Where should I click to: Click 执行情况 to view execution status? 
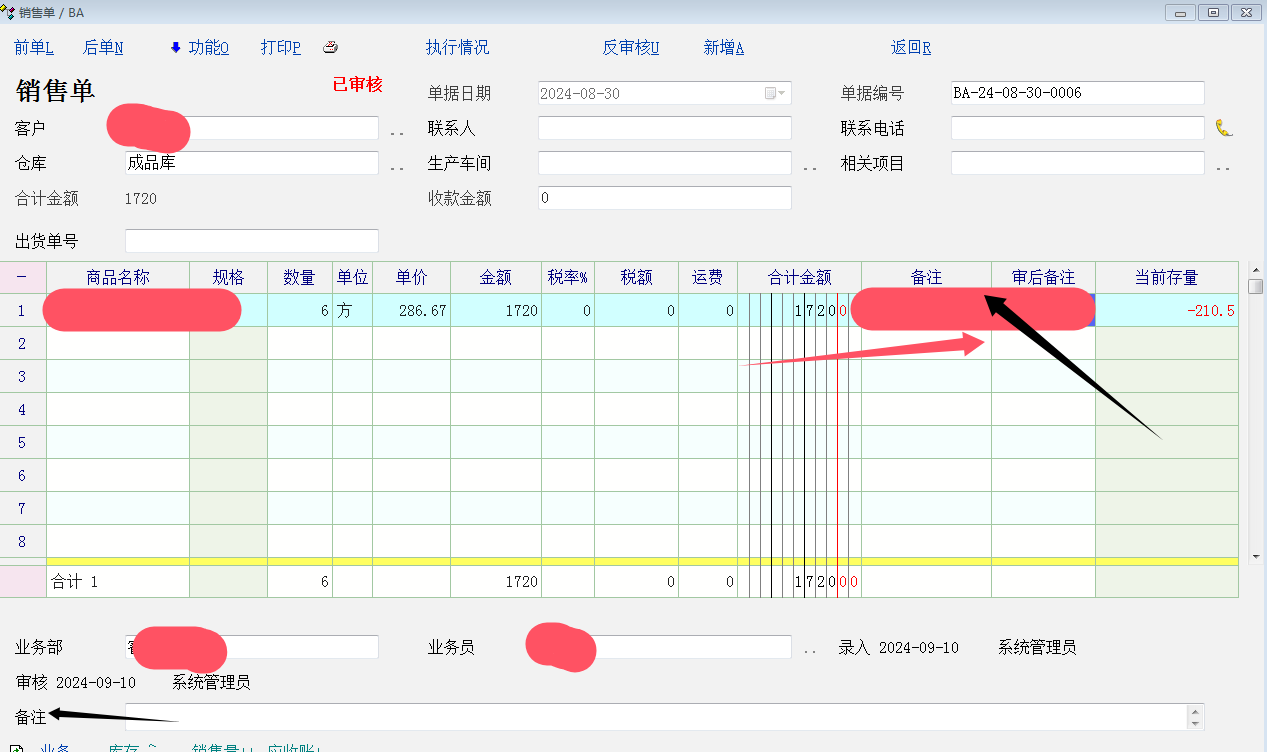457,48
